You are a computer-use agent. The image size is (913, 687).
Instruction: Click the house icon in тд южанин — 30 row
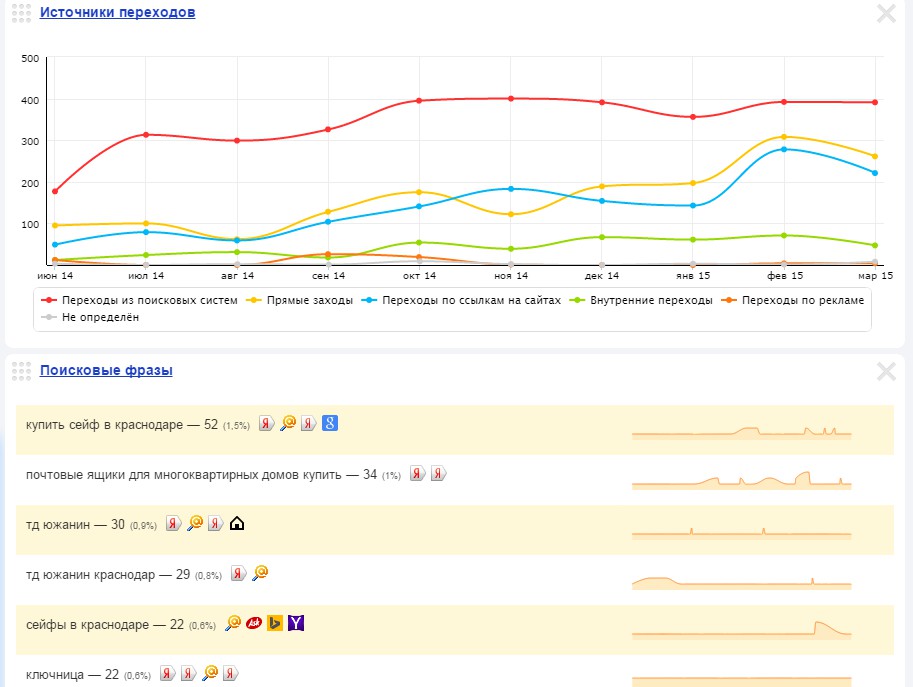237,523
